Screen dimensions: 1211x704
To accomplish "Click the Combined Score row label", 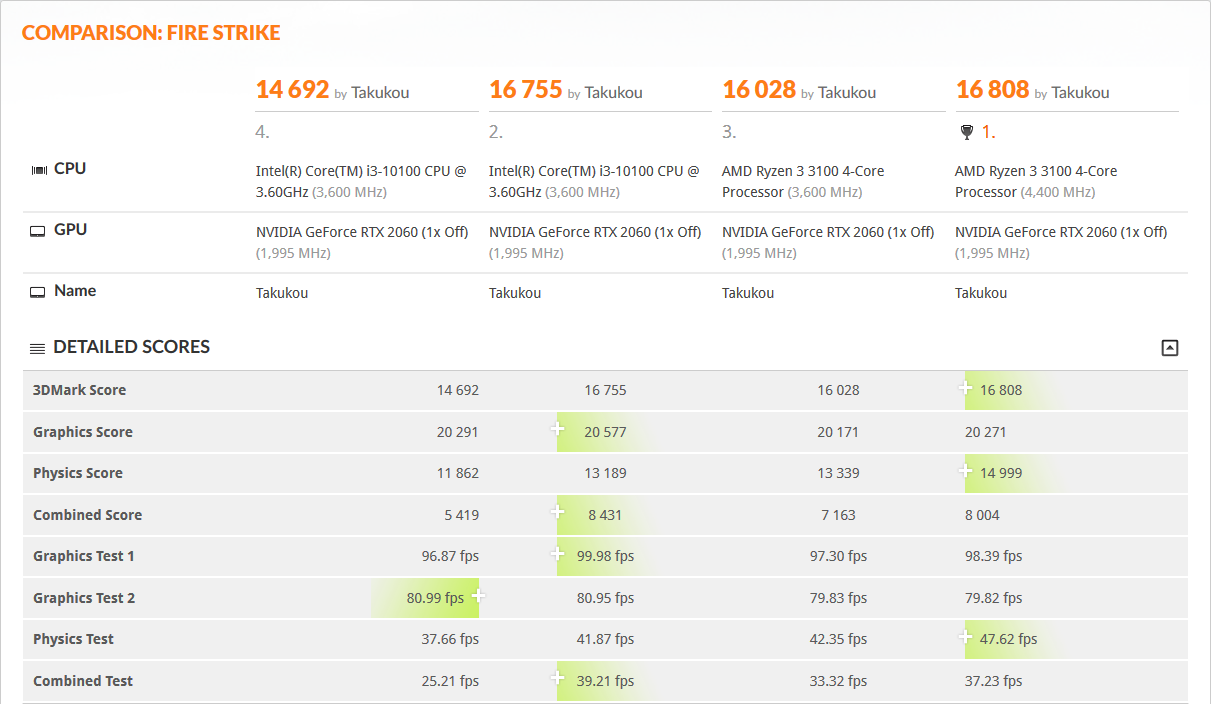I will click(87, 515).
